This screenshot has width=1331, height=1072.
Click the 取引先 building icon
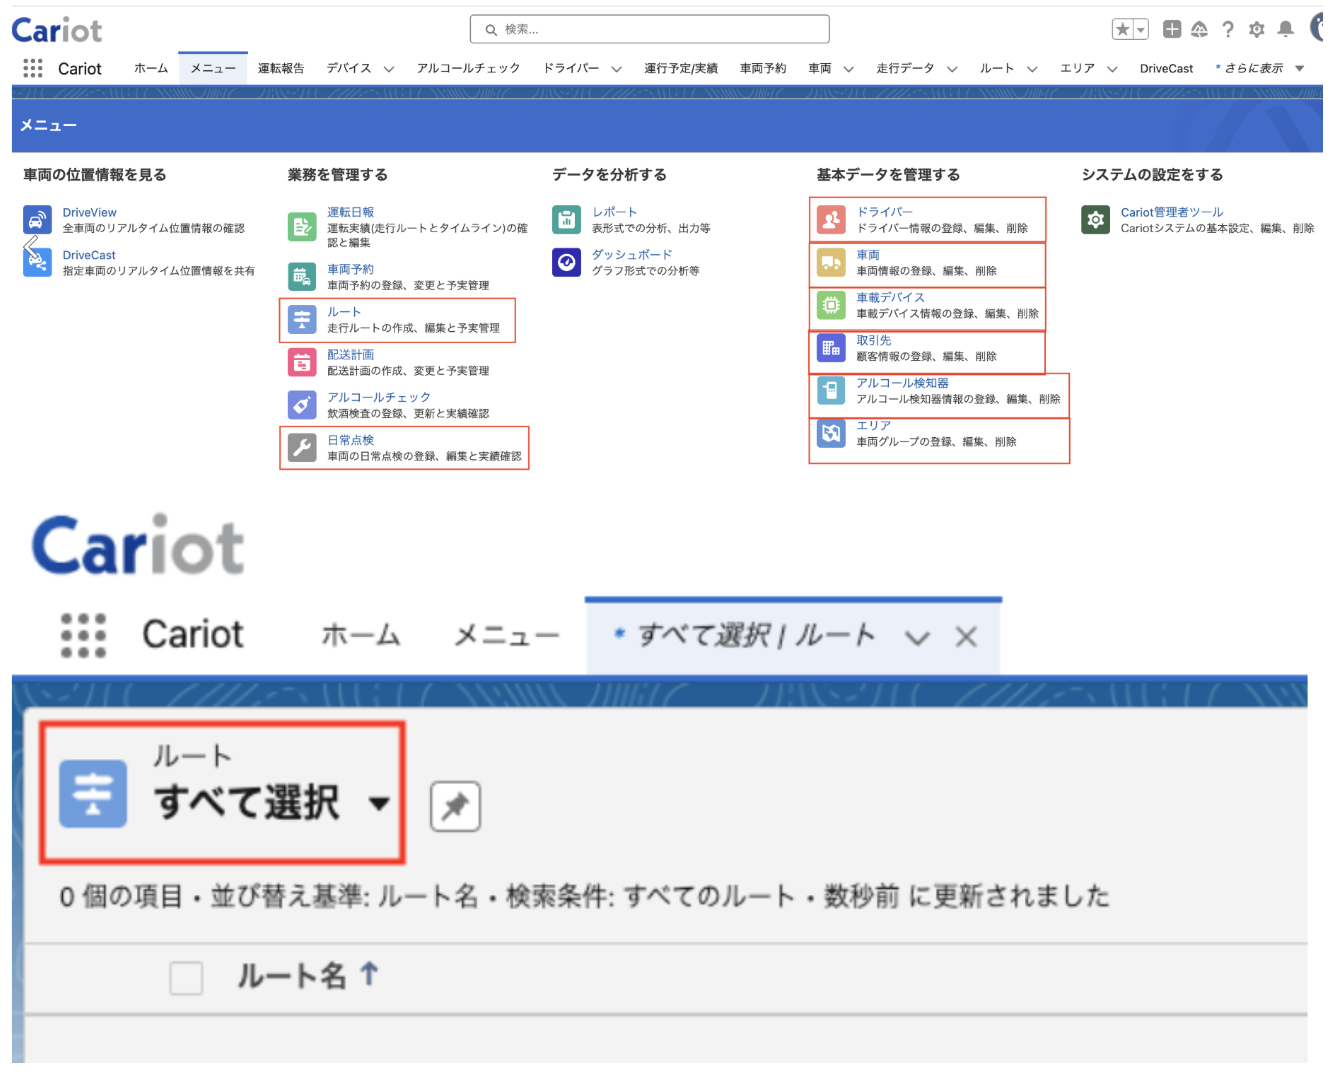click(831, 348)
